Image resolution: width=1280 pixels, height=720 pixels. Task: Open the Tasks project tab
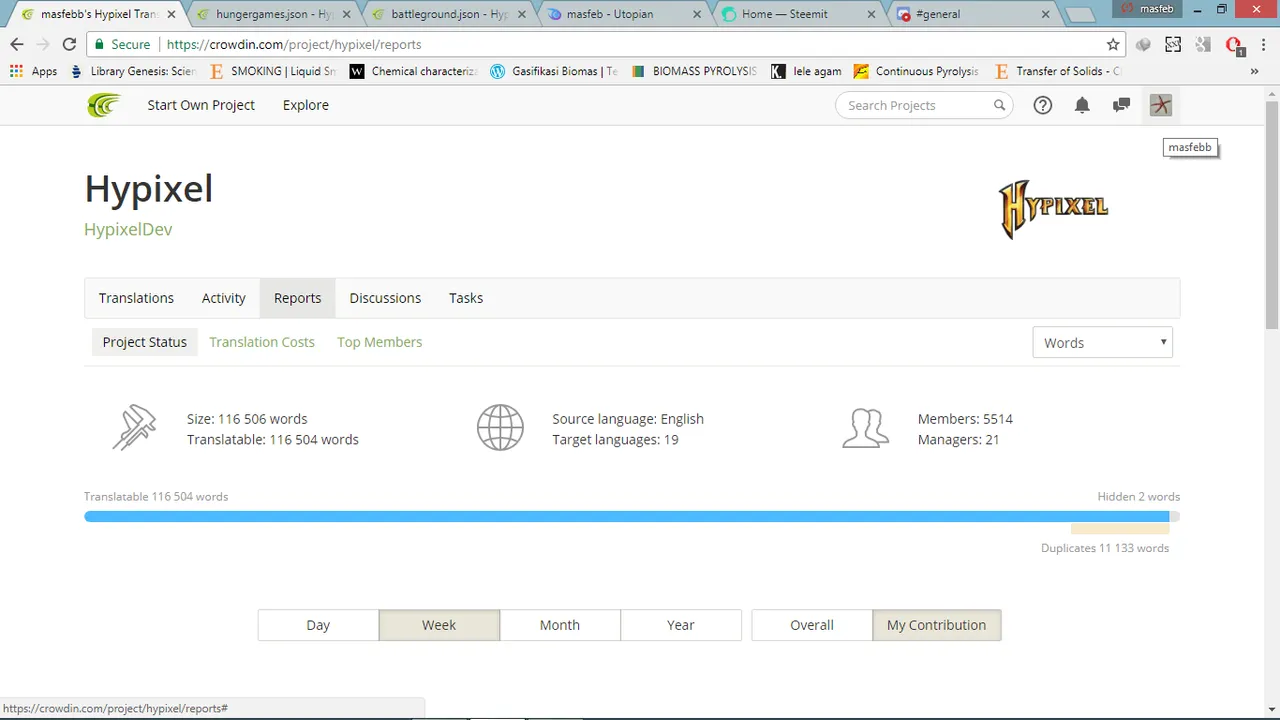tap(466, 298)
